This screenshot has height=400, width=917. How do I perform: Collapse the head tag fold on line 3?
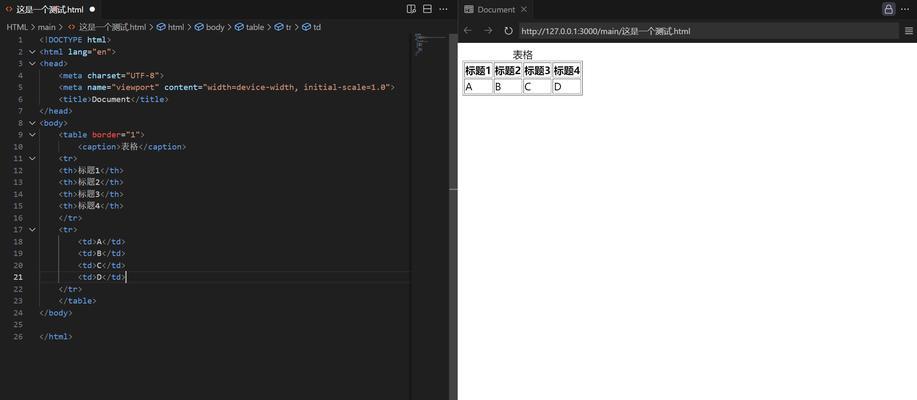click(32, 63)
